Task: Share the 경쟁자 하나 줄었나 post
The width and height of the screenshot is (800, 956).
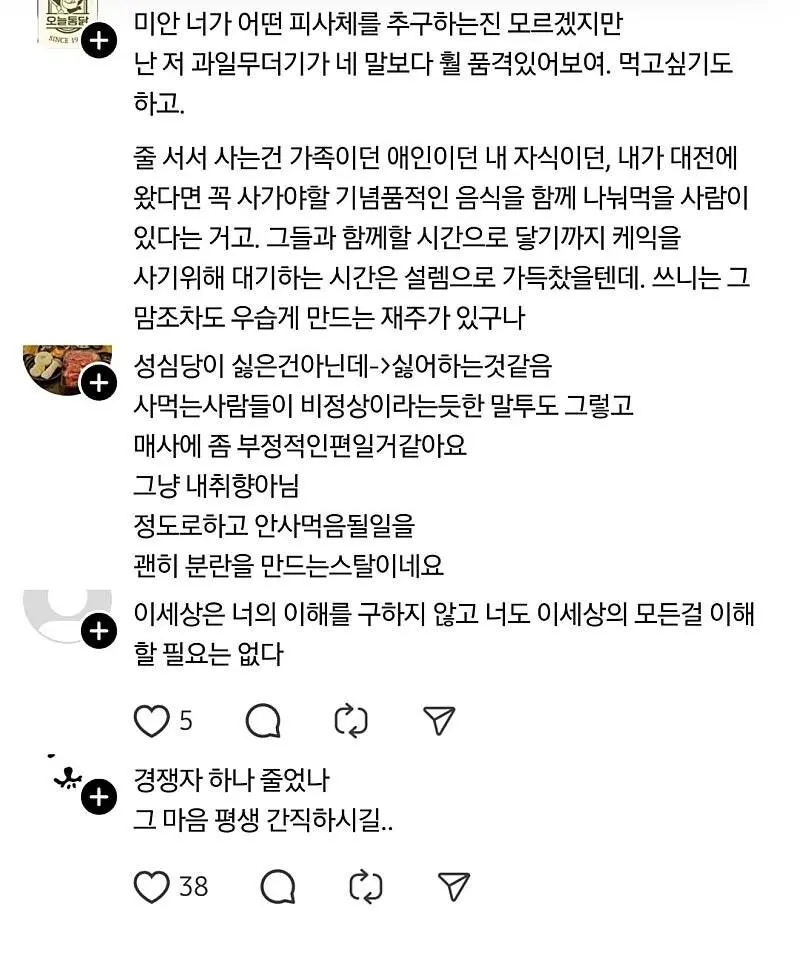Action: coord(454,886)
